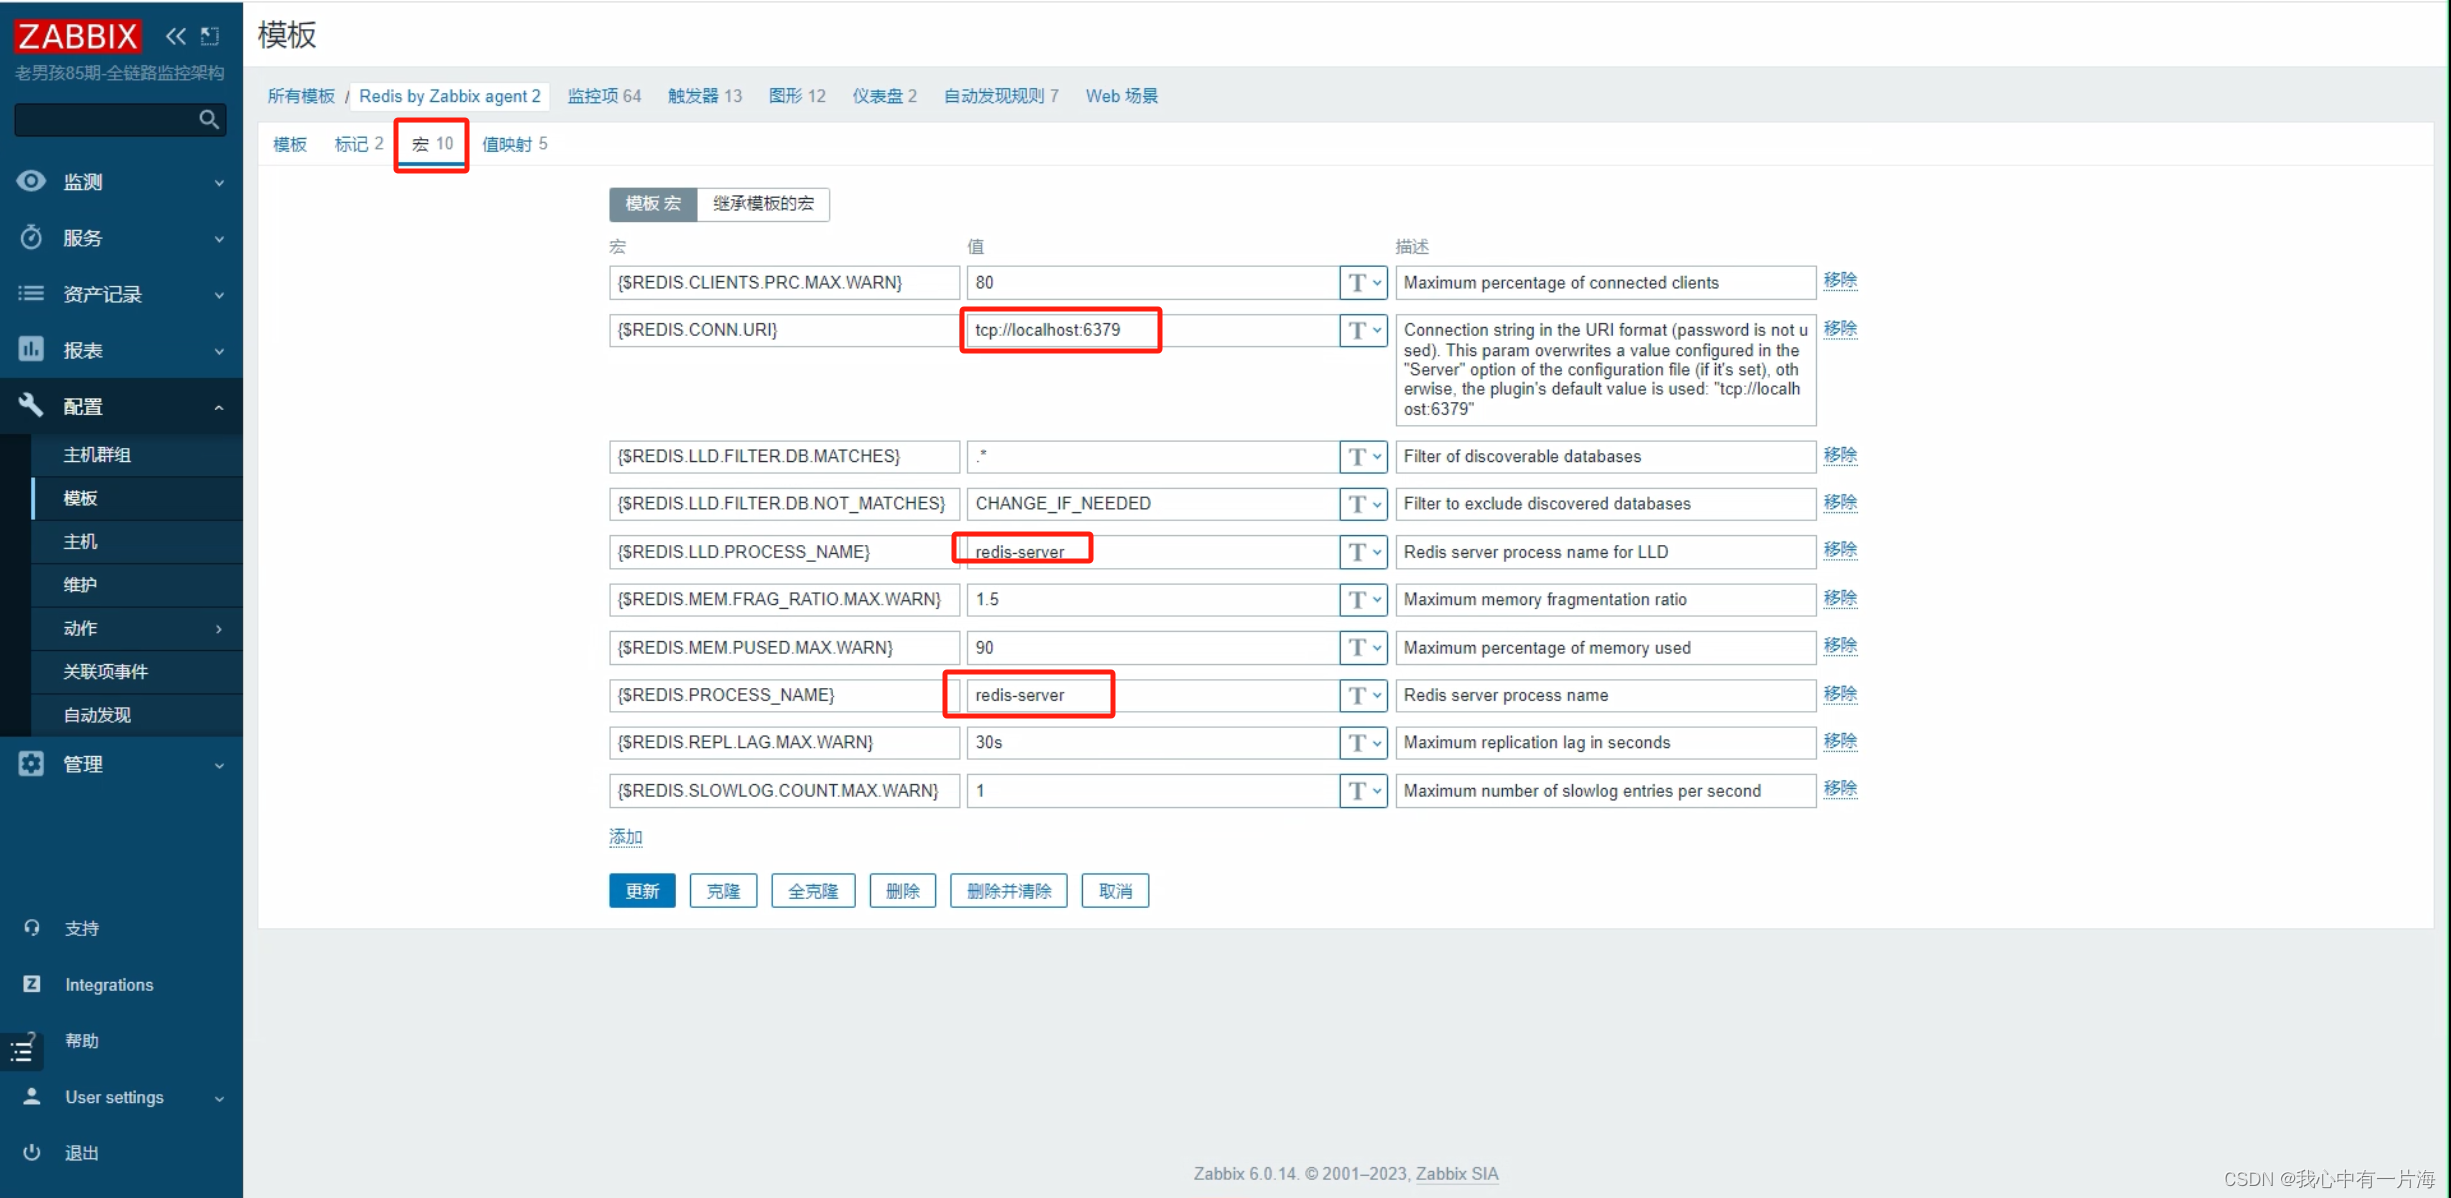Click the Integrations sidebar icon
The height and width of the screenshot is (1198, 2451).
click(x=30, y=984)
